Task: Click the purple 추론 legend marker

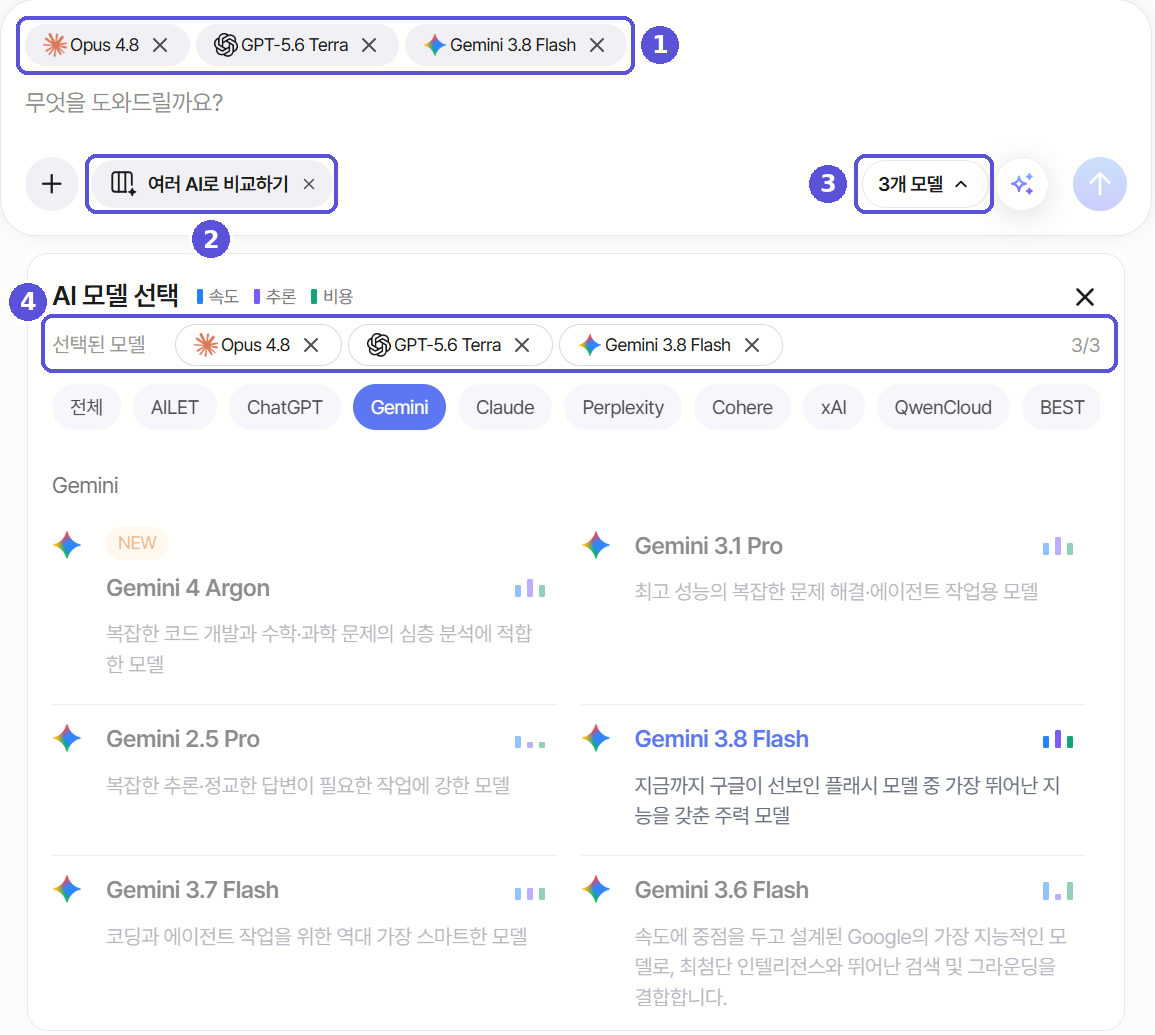Action: click(256, 297)
